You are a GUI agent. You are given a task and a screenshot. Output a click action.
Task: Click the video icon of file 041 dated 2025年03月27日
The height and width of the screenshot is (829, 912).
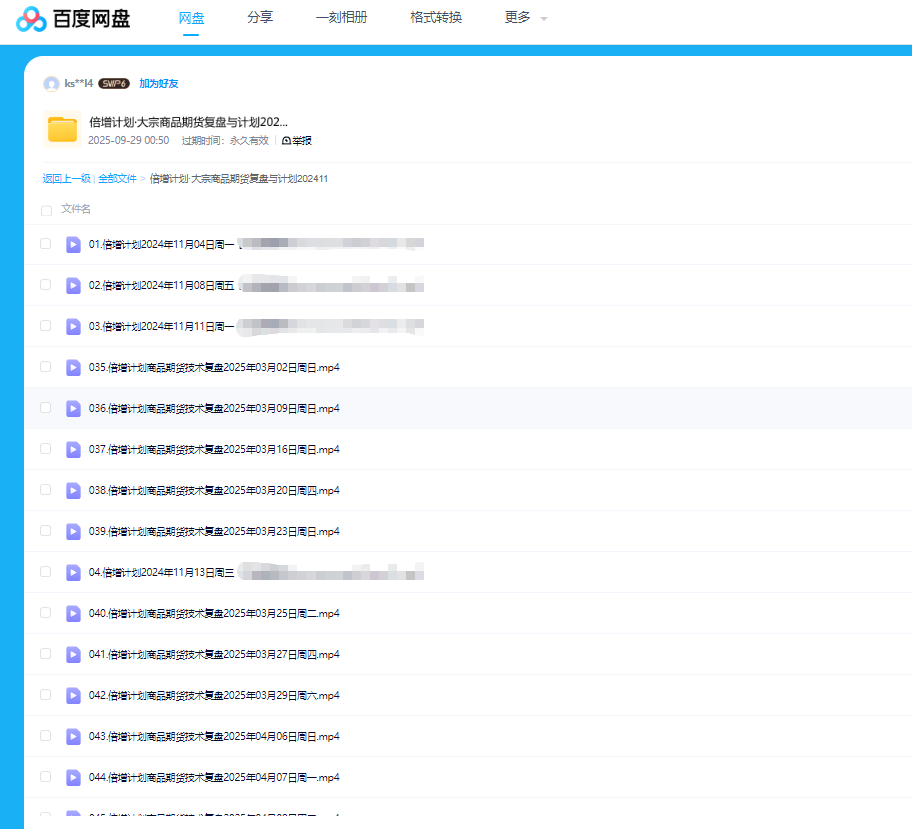pyautogui.click(x=73, y=654)
